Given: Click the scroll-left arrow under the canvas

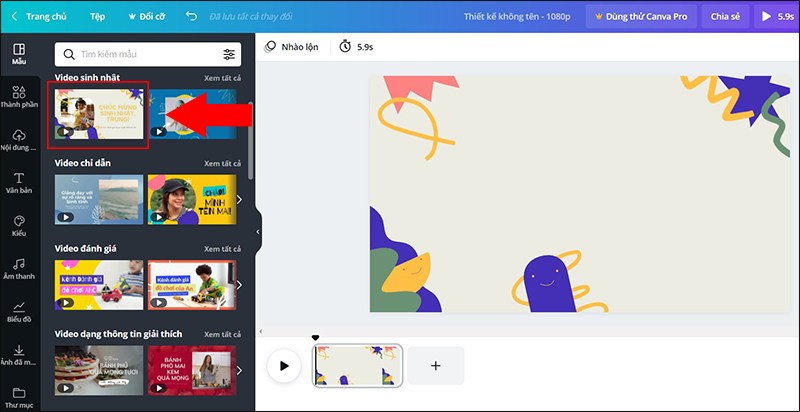Looking at the screenshot, I should [x=260, y=332].
